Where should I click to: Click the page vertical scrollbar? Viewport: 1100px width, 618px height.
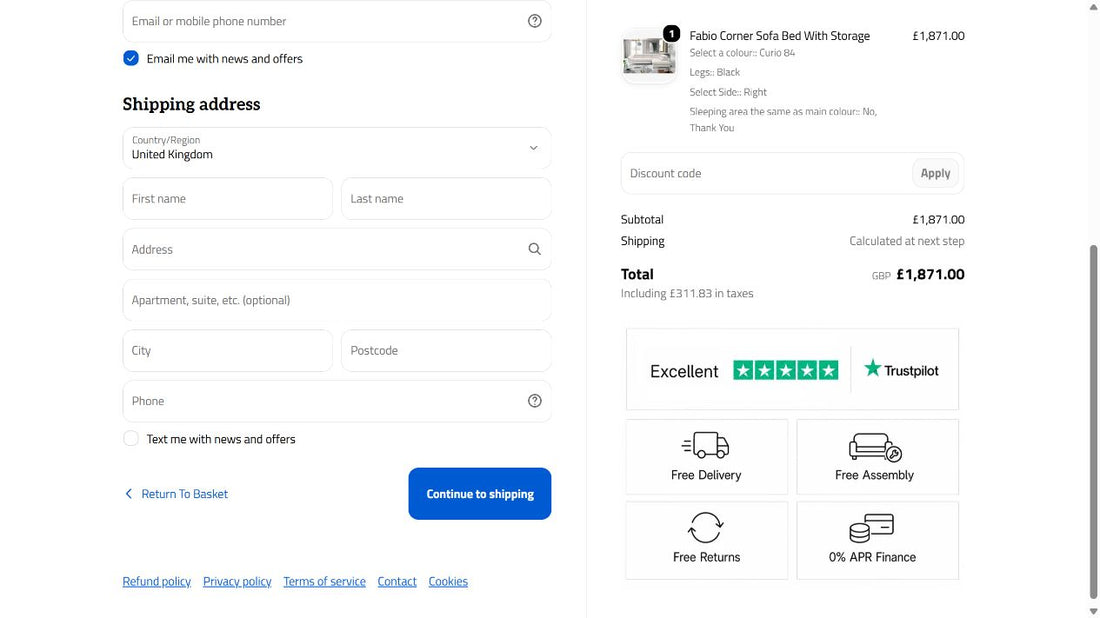click(1093, 421)
